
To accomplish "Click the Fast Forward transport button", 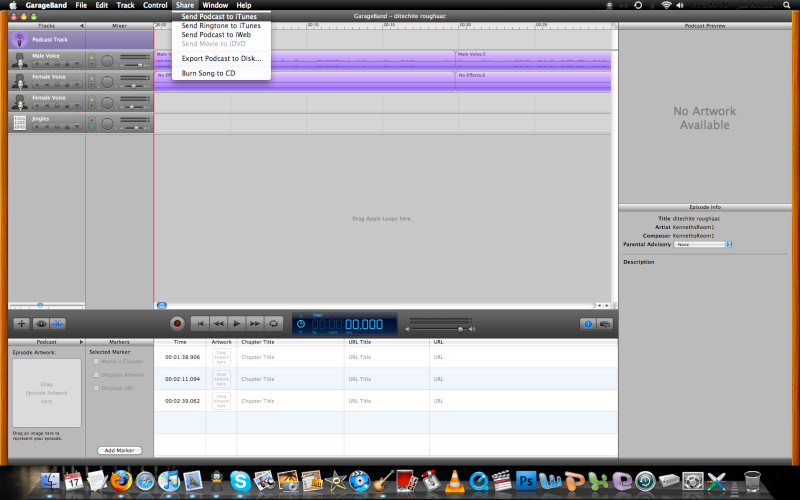I will pos(255,323).
